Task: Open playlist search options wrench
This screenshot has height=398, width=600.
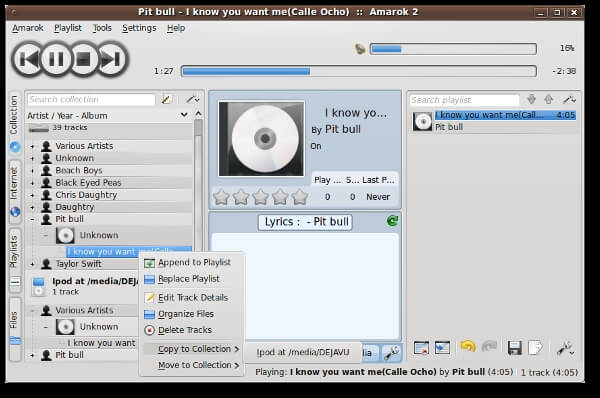Action: pyautogui.click(x=569, y=100)
